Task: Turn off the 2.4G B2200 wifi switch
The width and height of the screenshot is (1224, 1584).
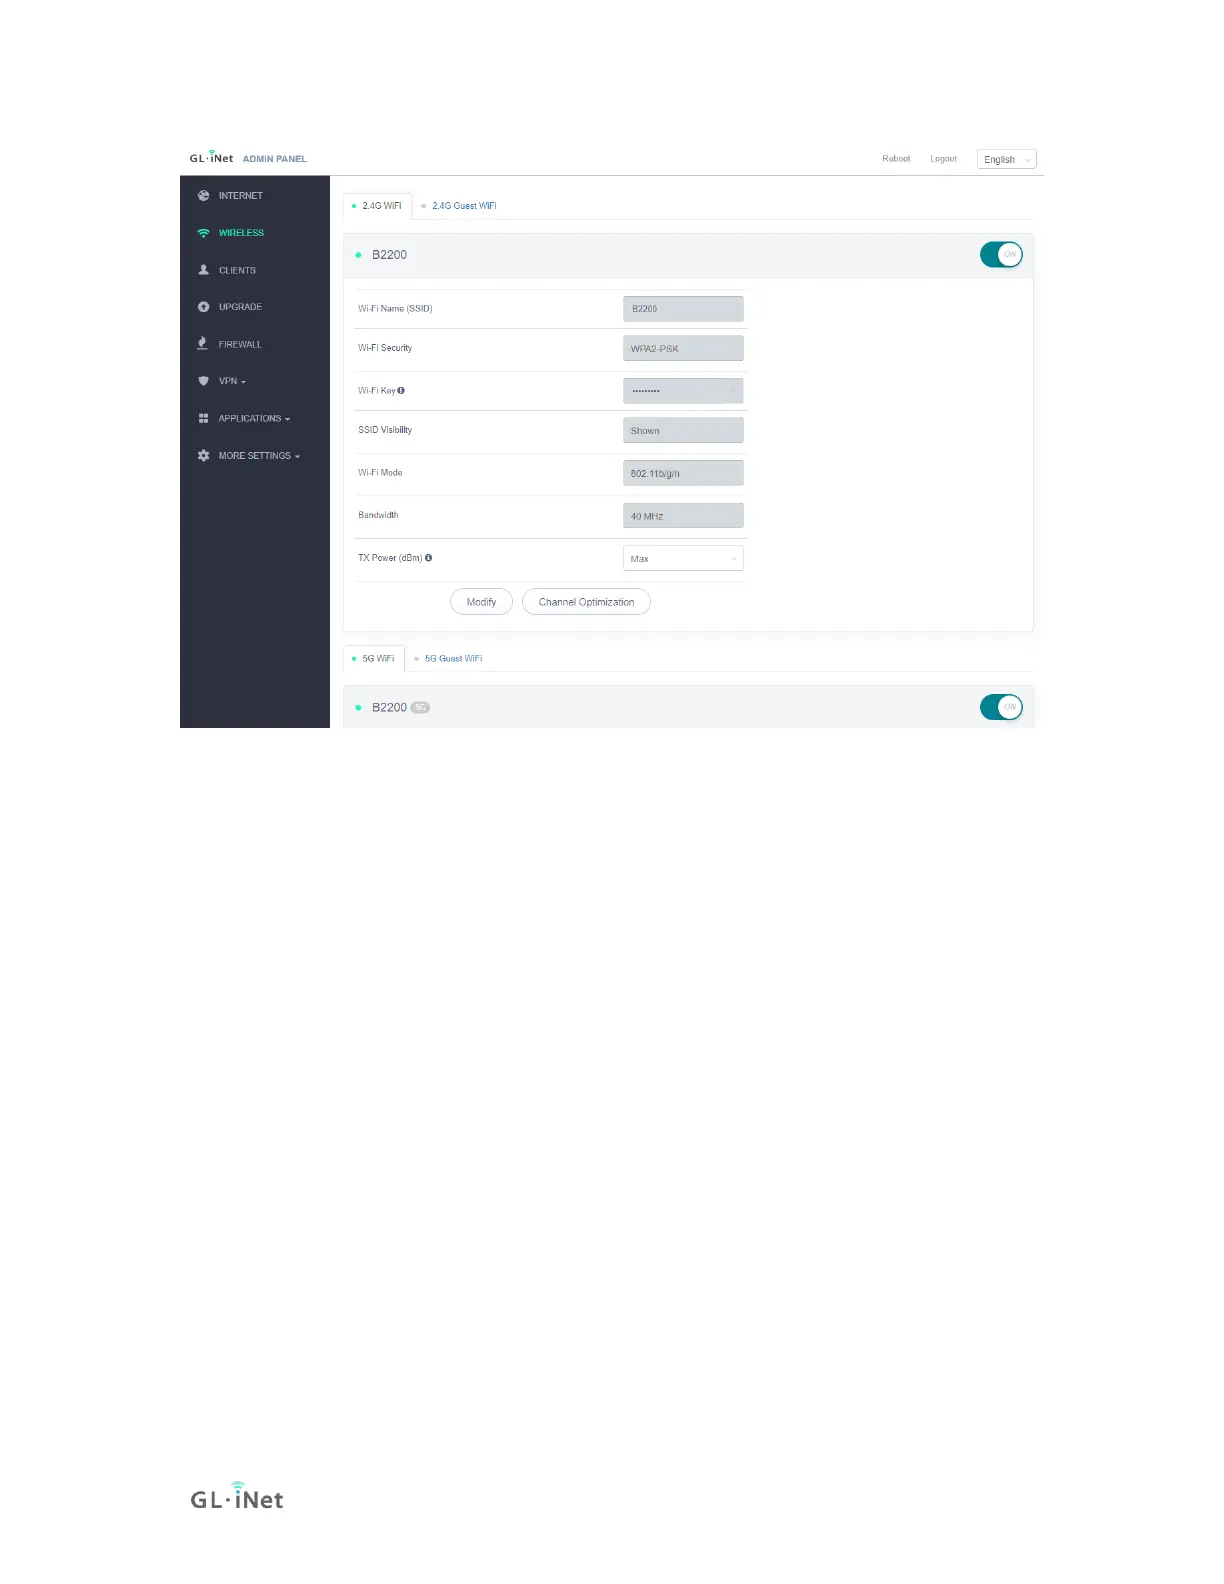Action: [x=1001, y=255]
